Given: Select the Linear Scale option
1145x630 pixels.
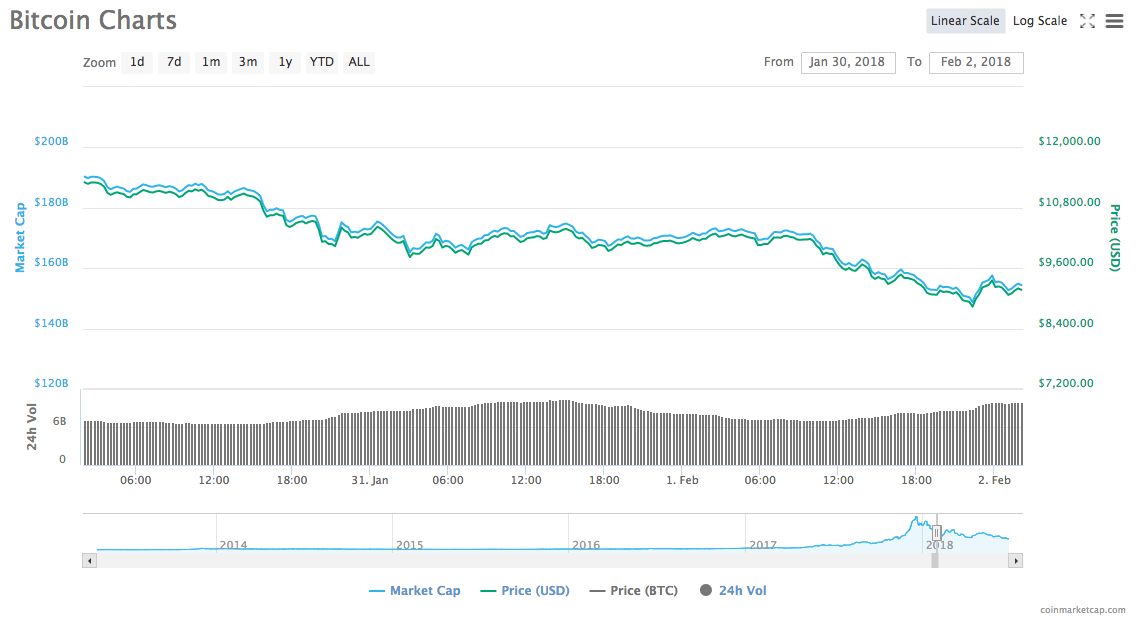Looking at the screenshot, I should coord(965,20).
